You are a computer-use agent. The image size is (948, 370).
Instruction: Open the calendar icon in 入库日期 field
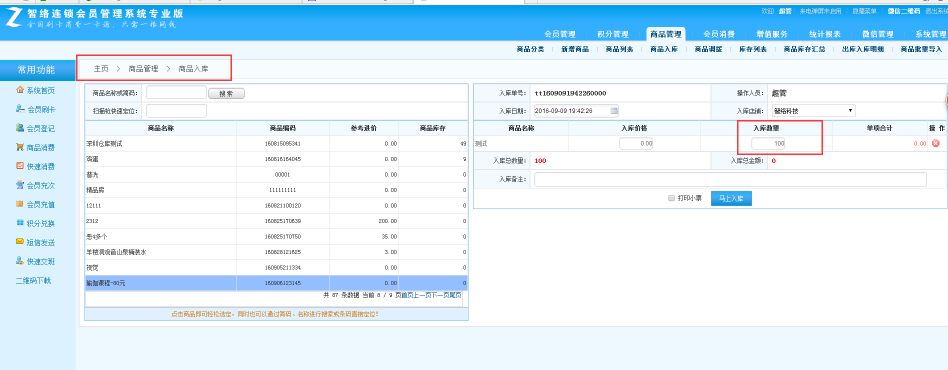614,111
